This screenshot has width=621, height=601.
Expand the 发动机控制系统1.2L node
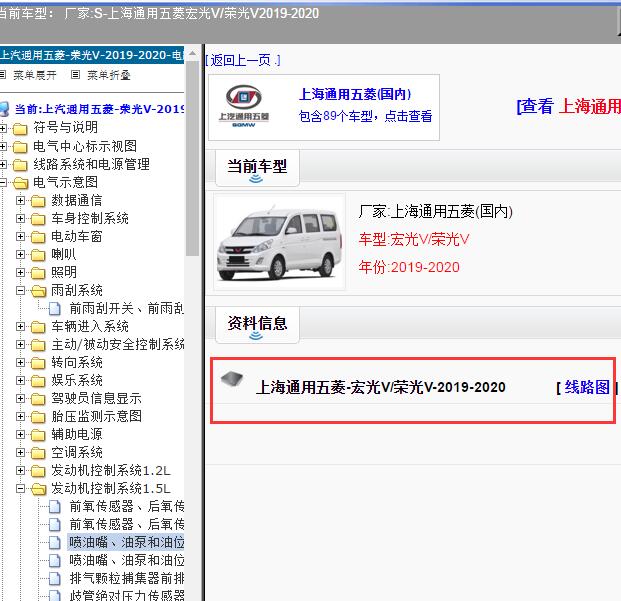[x=20, y=471]
